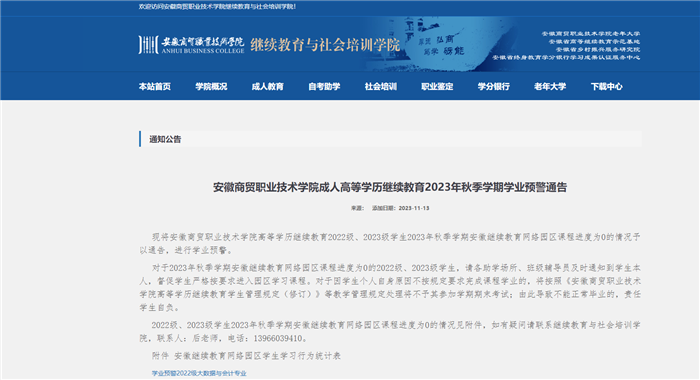Image resolution: width=700 pixels, height=380 pixels.
Task: Click the 安徽省乡村振兴服务研究院 header link
Action: (598, 50)
